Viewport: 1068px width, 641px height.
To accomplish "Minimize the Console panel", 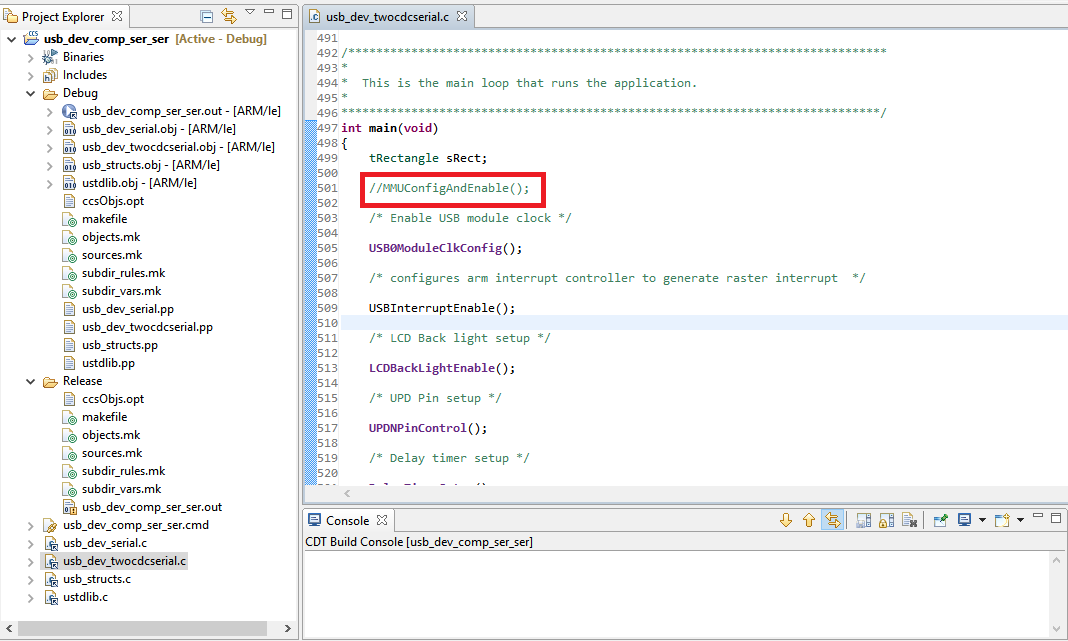I will tap(1038, 516).
